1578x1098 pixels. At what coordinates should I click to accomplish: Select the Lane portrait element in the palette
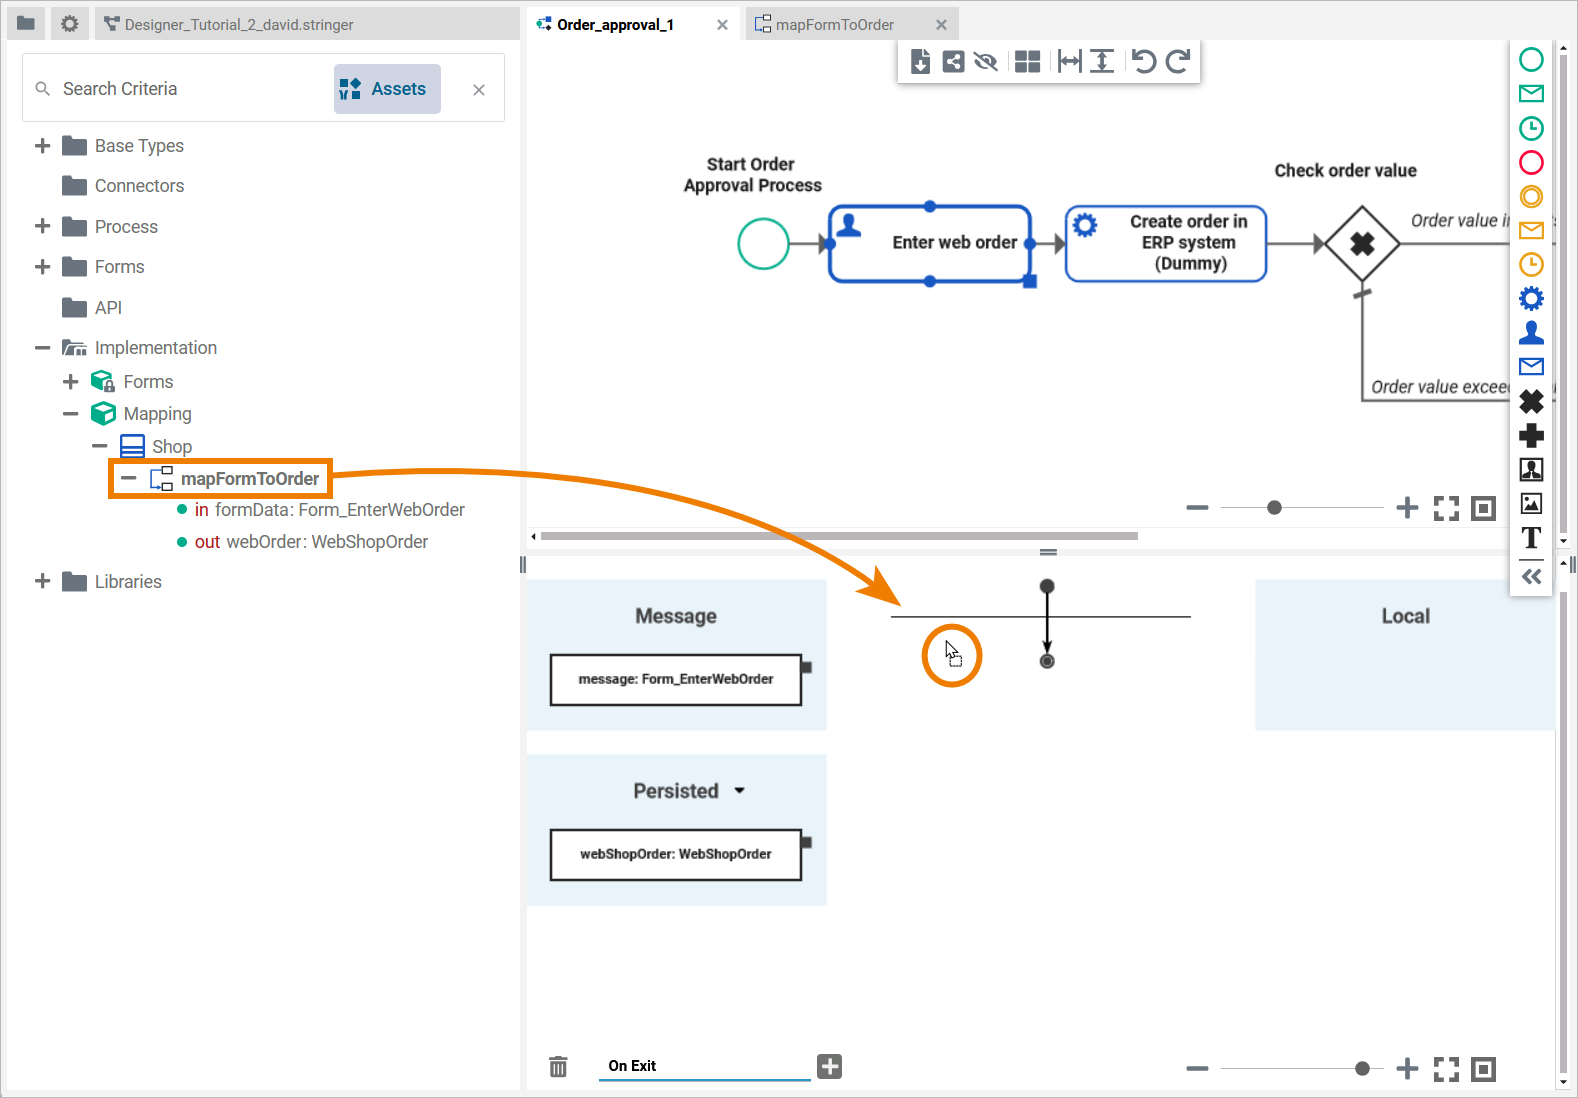(x=1531, y=469)
